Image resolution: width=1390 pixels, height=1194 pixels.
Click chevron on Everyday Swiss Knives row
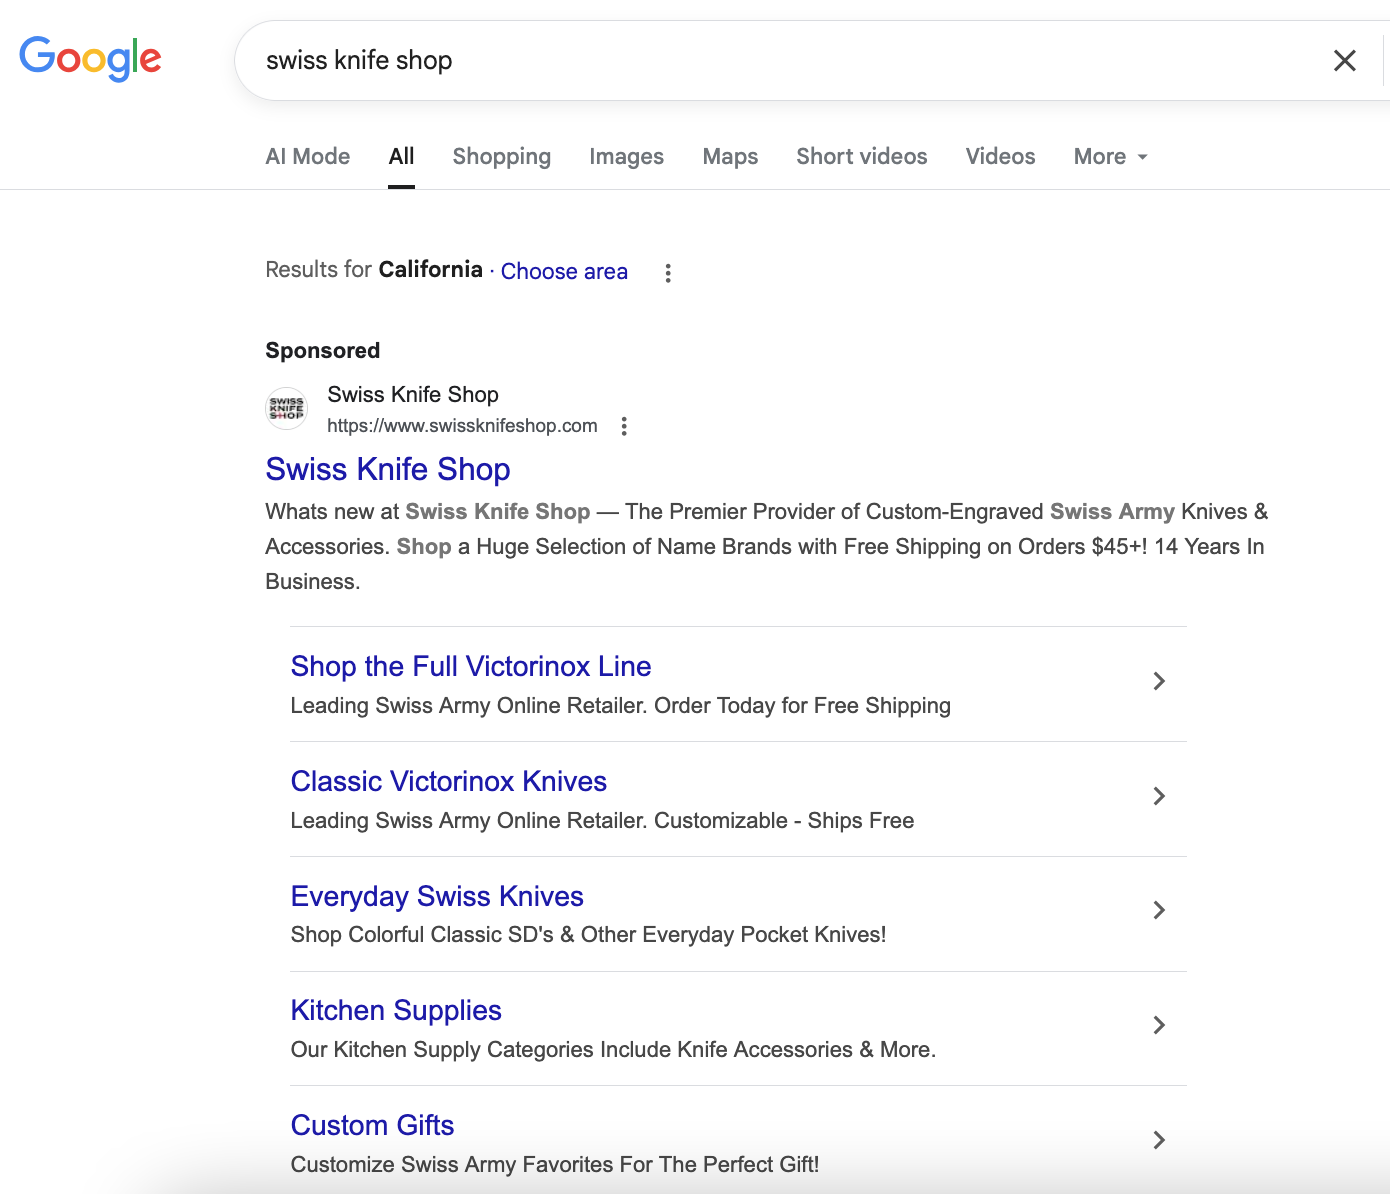point(1159,910)
